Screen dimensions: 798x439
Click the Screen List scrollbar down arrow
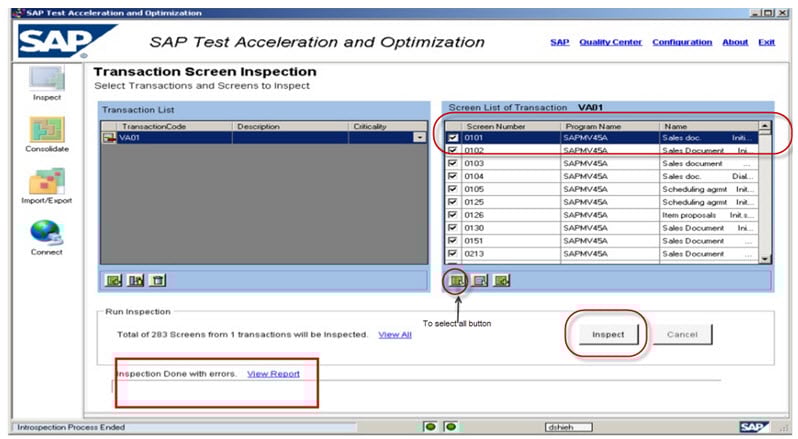coord(765,258)
